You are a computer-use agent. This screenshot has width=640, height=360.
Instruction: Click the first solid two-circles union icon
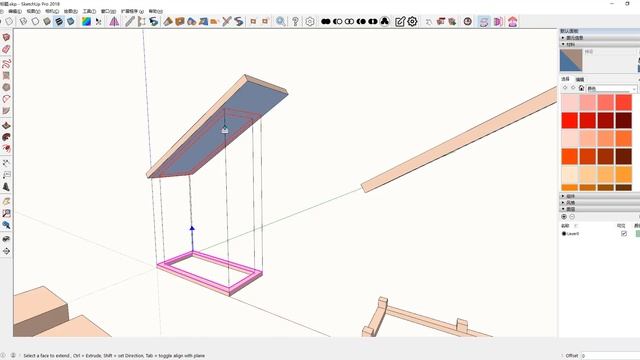coord(325,21)
